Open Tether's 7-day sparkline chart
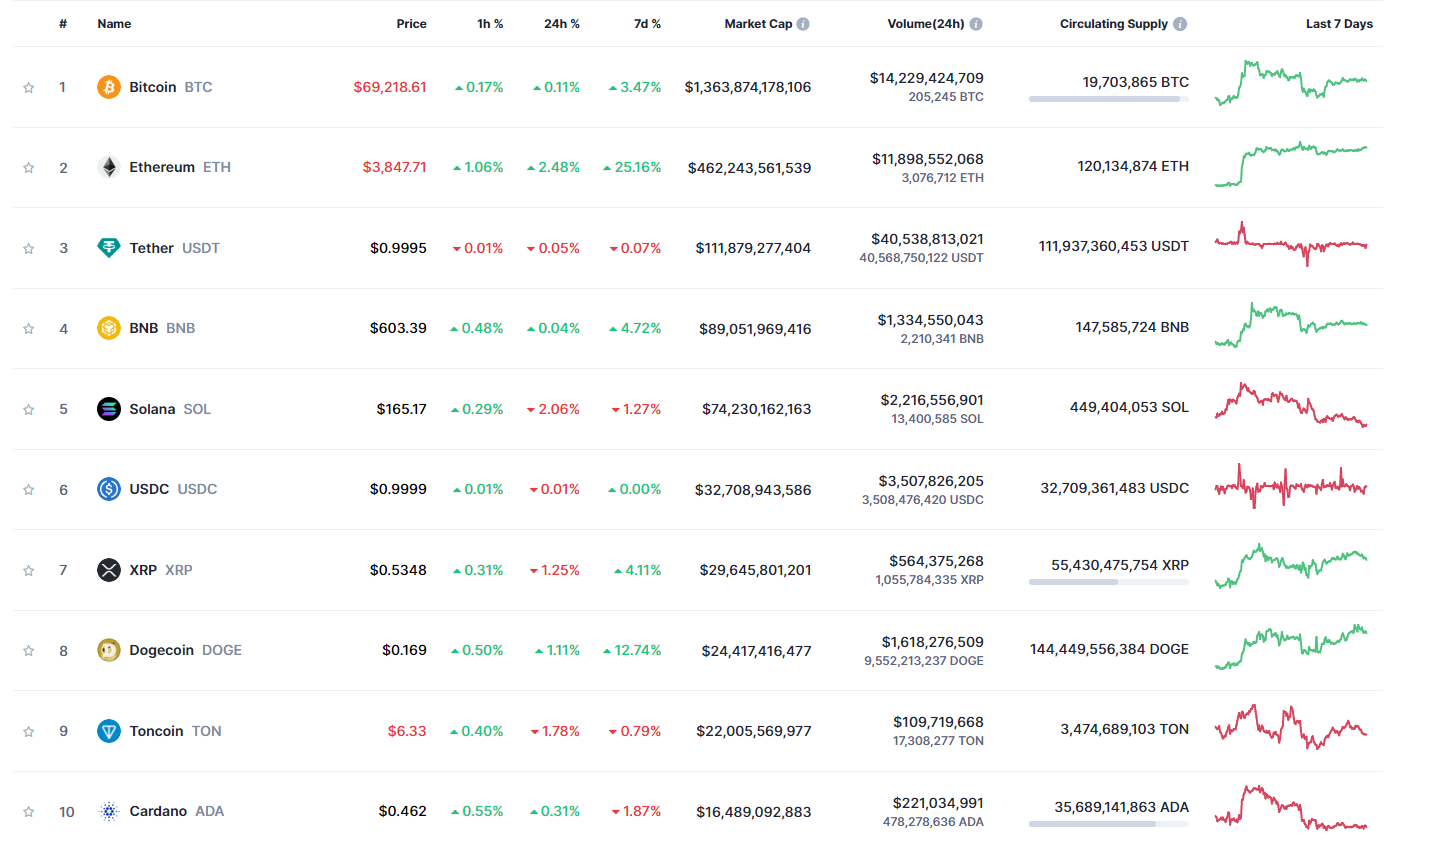 click(x=1291, y=244)
